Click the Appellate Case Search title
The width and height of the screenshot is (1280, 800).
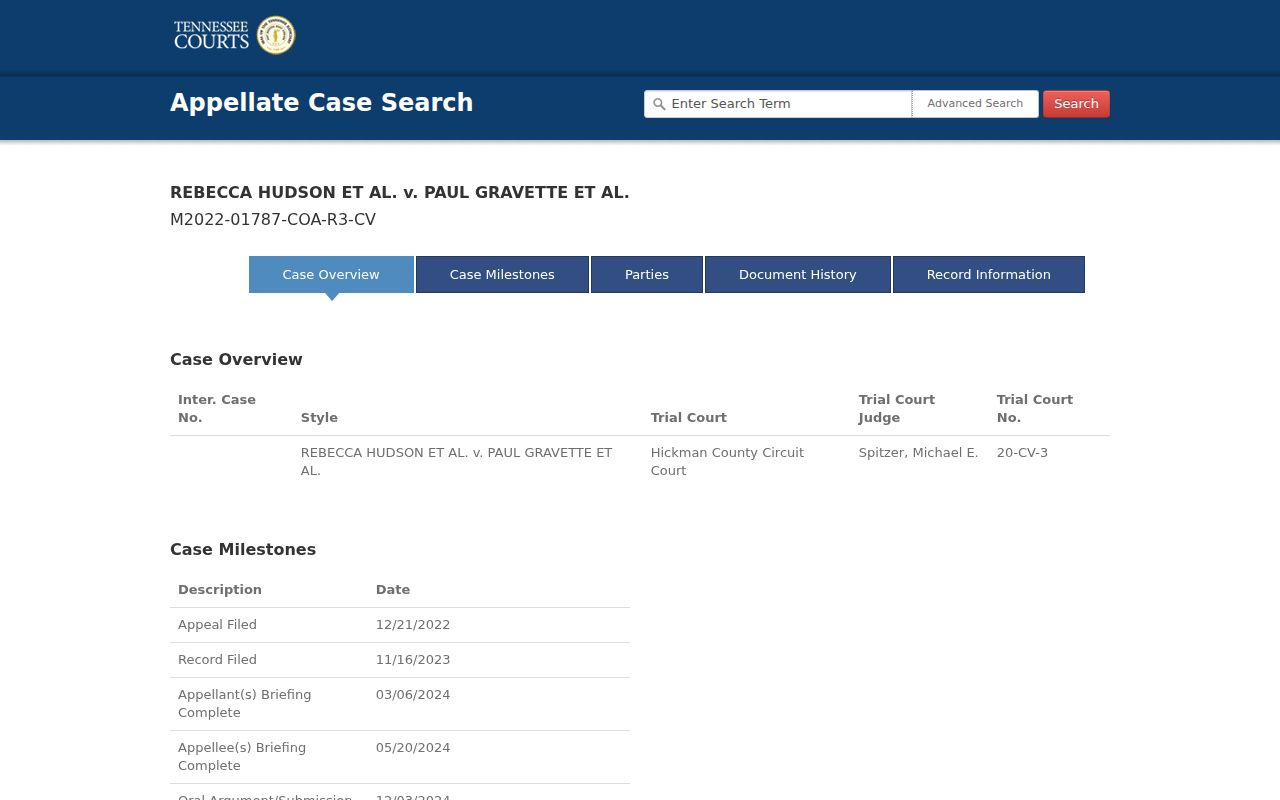(322, 103)
